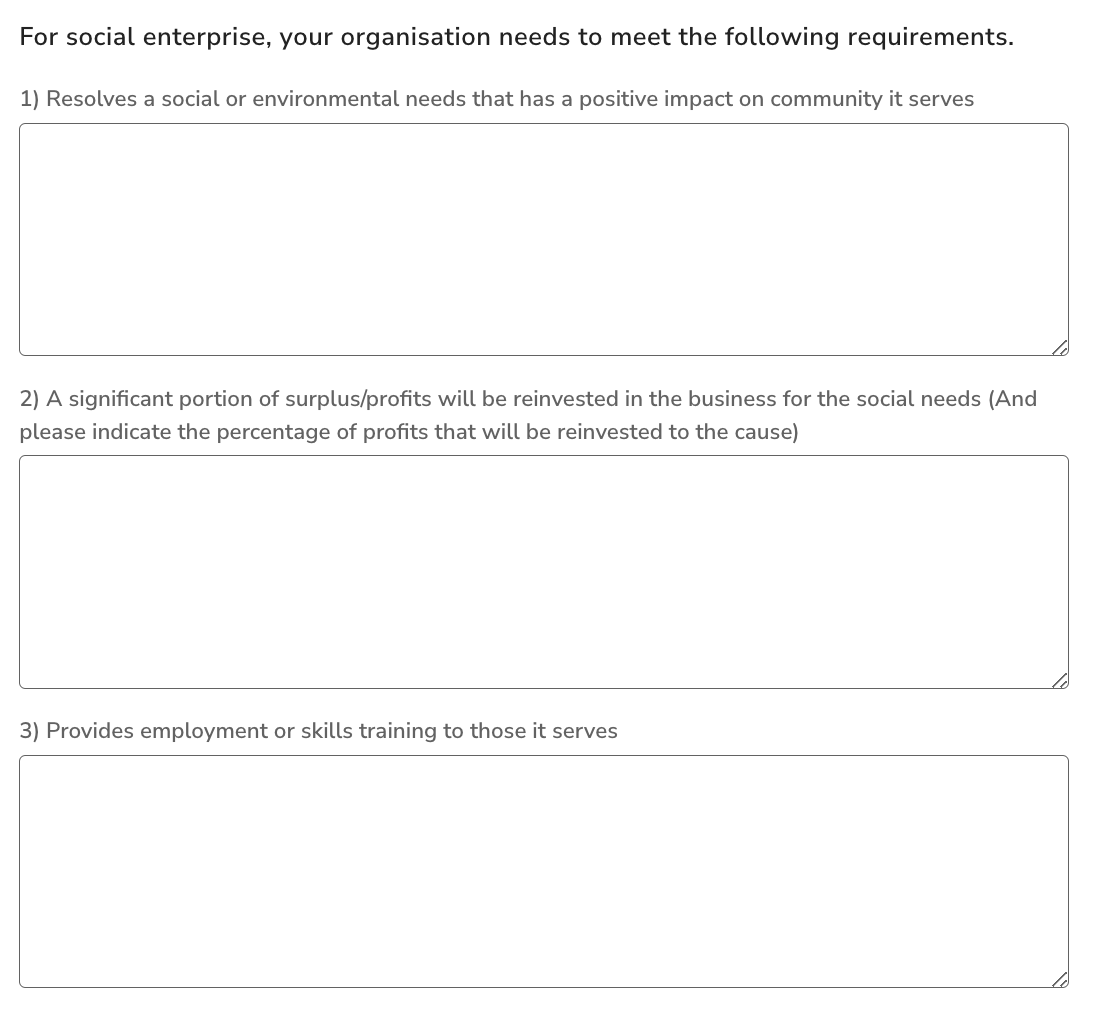Select the employment or skills training text area
The image size is (1104, 1016).
[x=544, y=872]
